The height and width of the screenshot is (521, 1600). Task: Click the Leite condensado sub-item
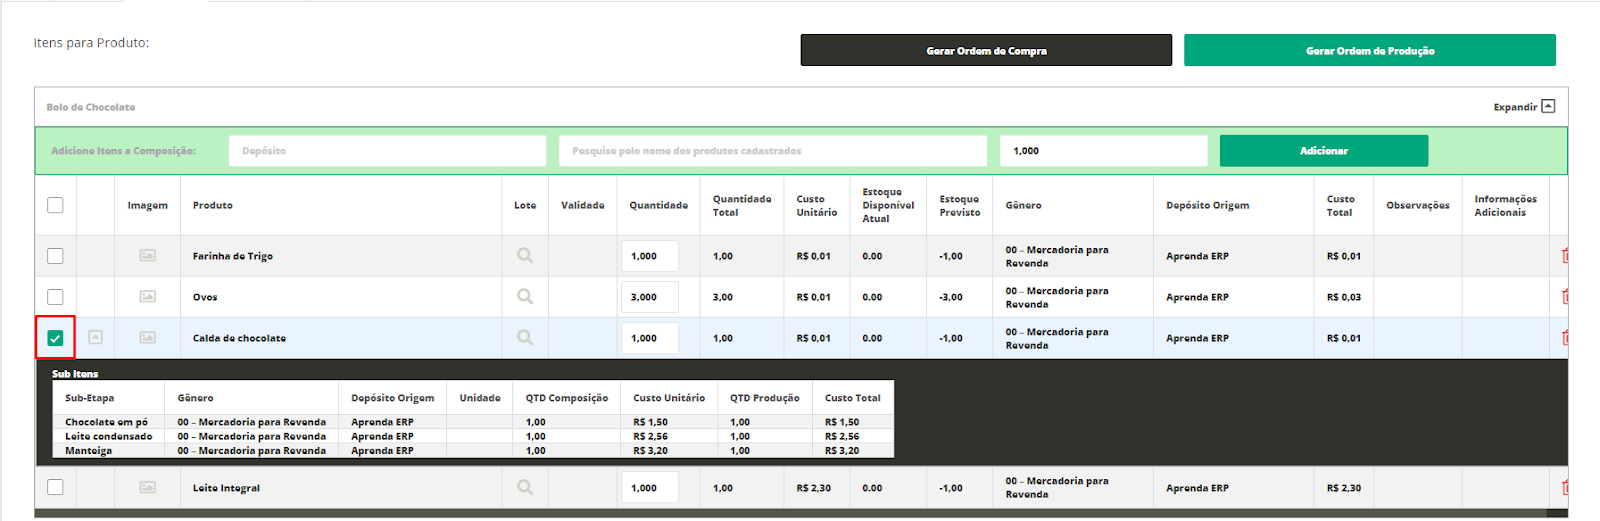109,436
